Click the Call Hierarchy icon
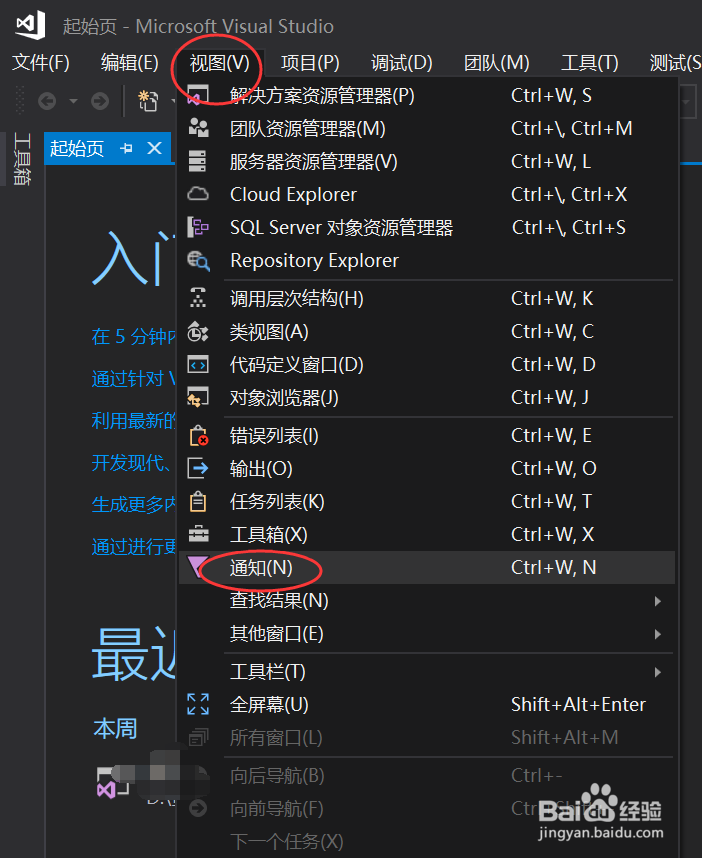The width and height of the screenshot is (702, 858). coord(198,298)
